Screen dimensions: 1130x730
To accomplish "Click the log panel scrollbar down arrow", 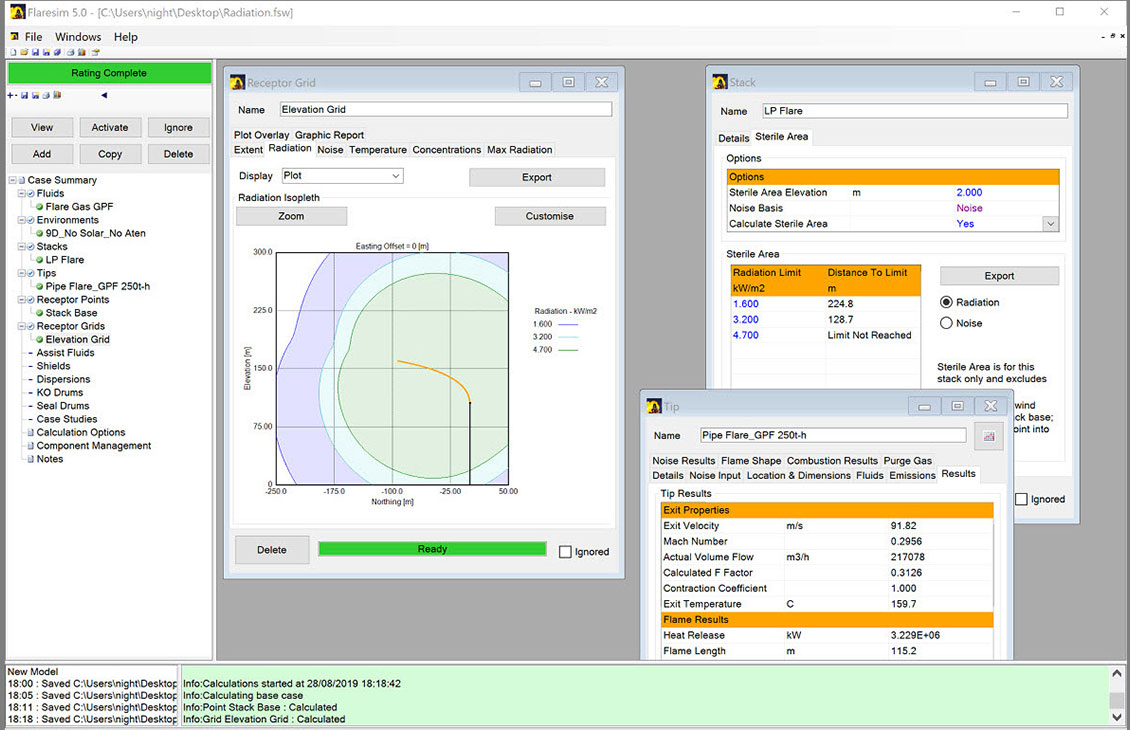I will [1116, 717].
